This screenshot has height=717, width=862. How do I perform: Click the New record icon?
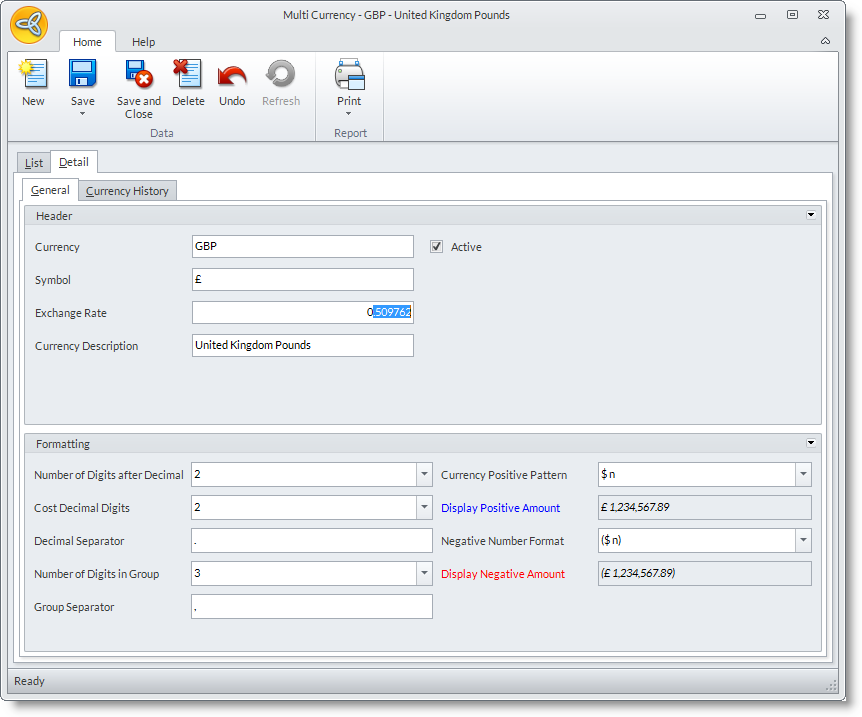pos(33,75)
